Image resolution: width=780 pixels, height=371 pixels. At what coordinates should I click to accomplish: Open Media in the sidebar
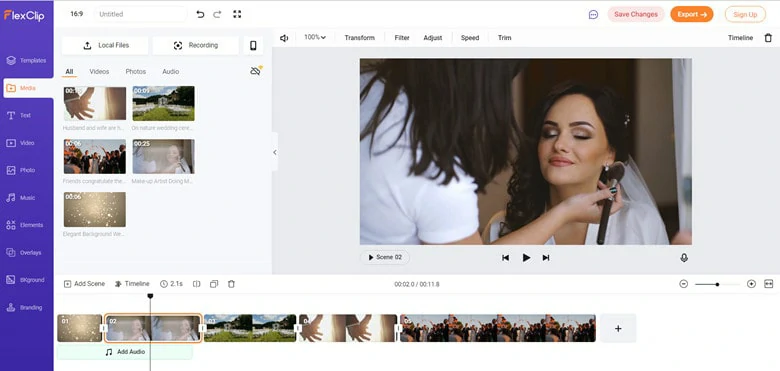[x=27, y=88]
